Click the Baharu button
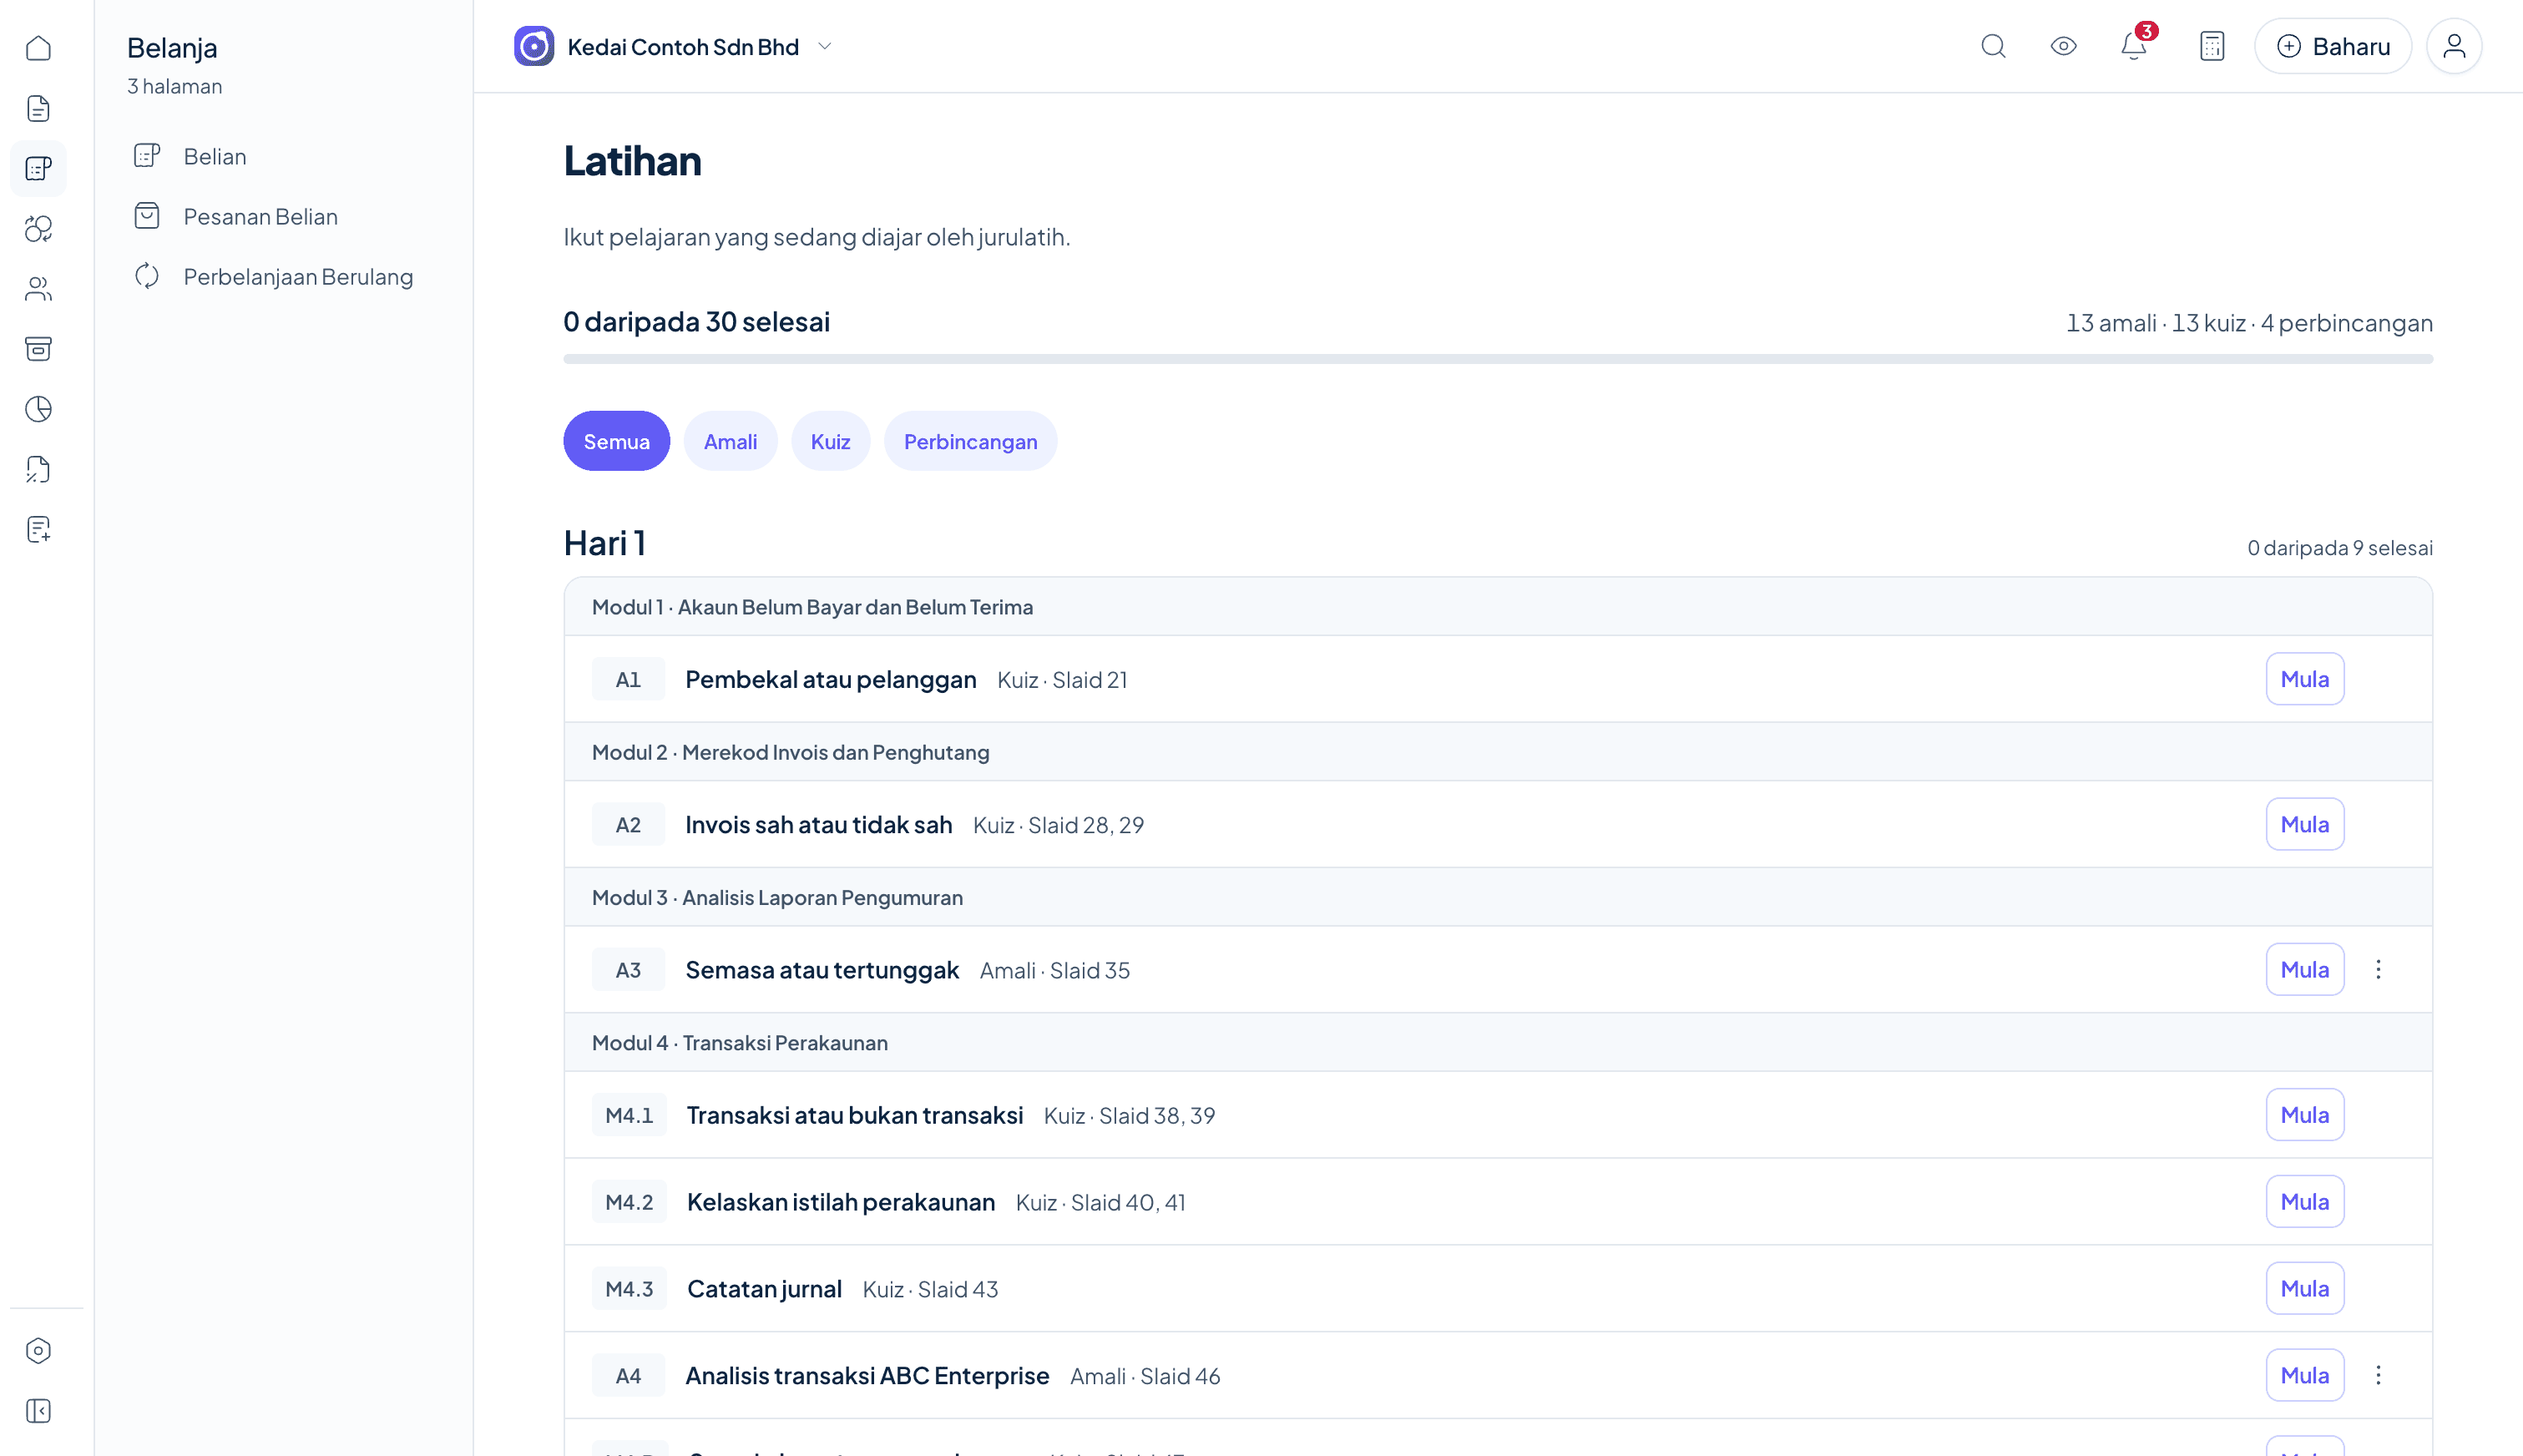 point(2333,46)
